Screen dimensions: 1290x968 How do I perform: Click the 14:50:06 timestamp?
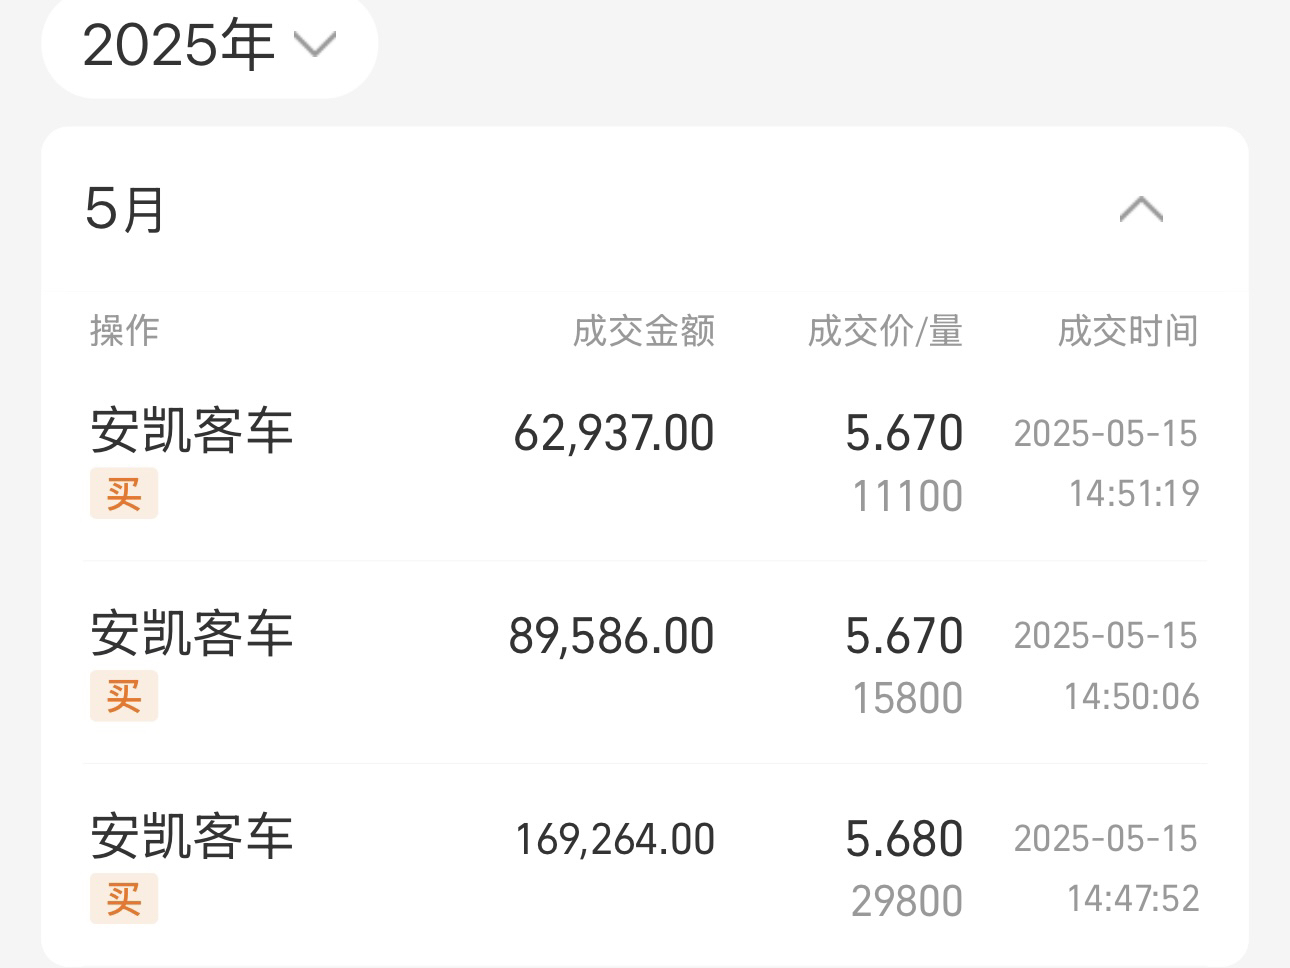(1131, 697)
